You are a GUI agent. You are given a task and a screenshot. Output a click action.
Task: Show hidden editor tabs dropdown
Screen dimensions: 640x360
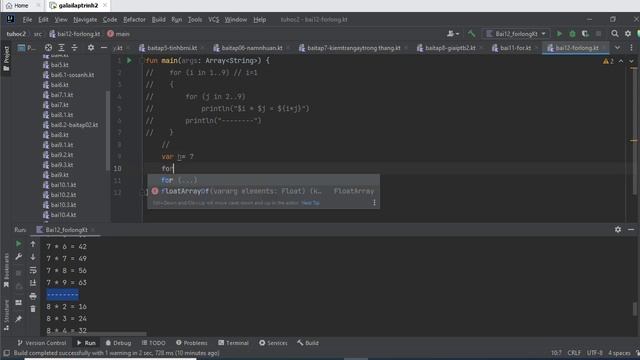pos(618,48)
